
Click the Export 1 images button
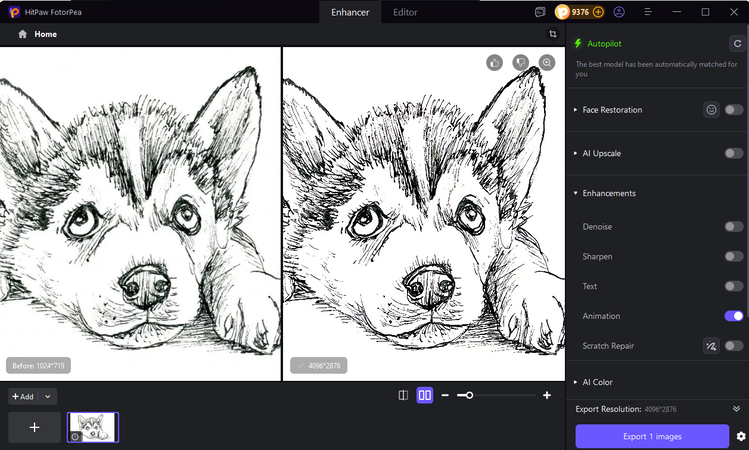[652, 436]
